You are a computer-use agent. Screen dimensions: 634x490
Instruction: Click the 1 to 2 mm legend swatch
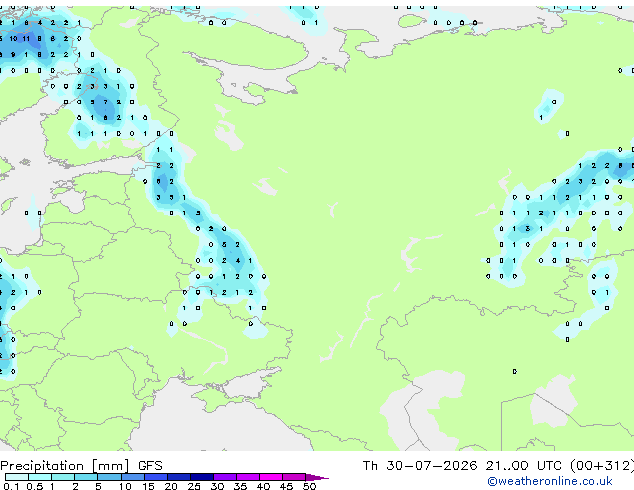(x=63, y=477)
